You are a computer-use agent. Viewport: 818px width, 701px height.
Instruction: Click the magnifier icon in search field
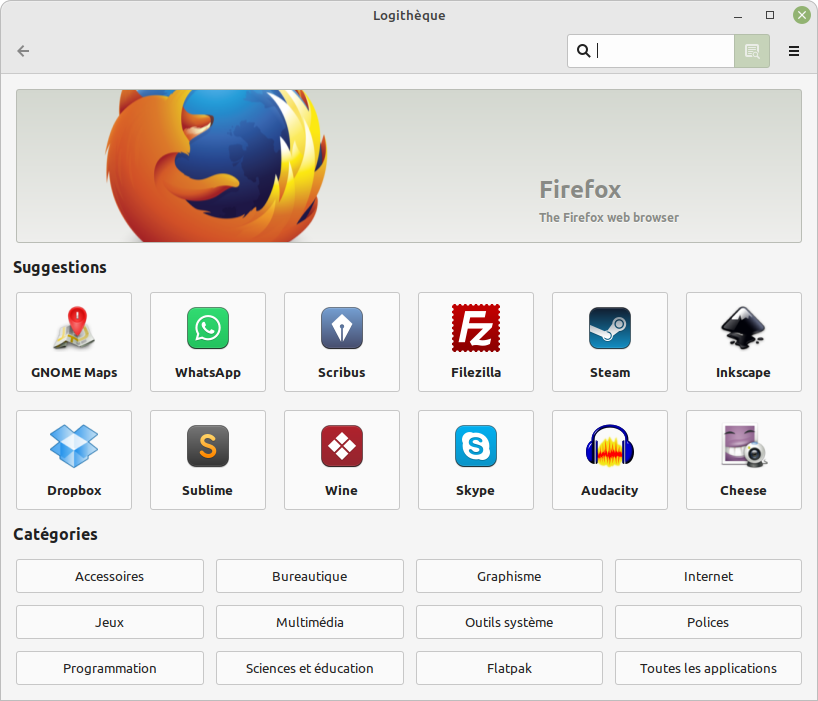point(583,51)
